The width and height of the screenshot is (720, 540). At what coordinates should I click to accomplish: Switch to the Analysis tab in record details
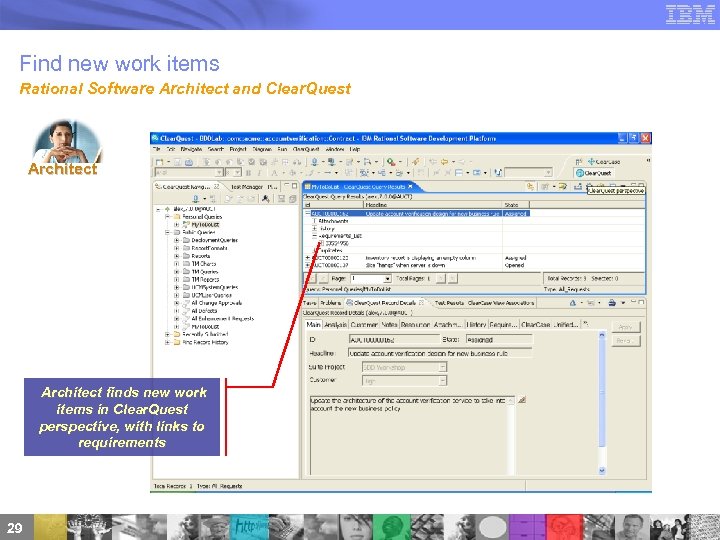[335, 324]
